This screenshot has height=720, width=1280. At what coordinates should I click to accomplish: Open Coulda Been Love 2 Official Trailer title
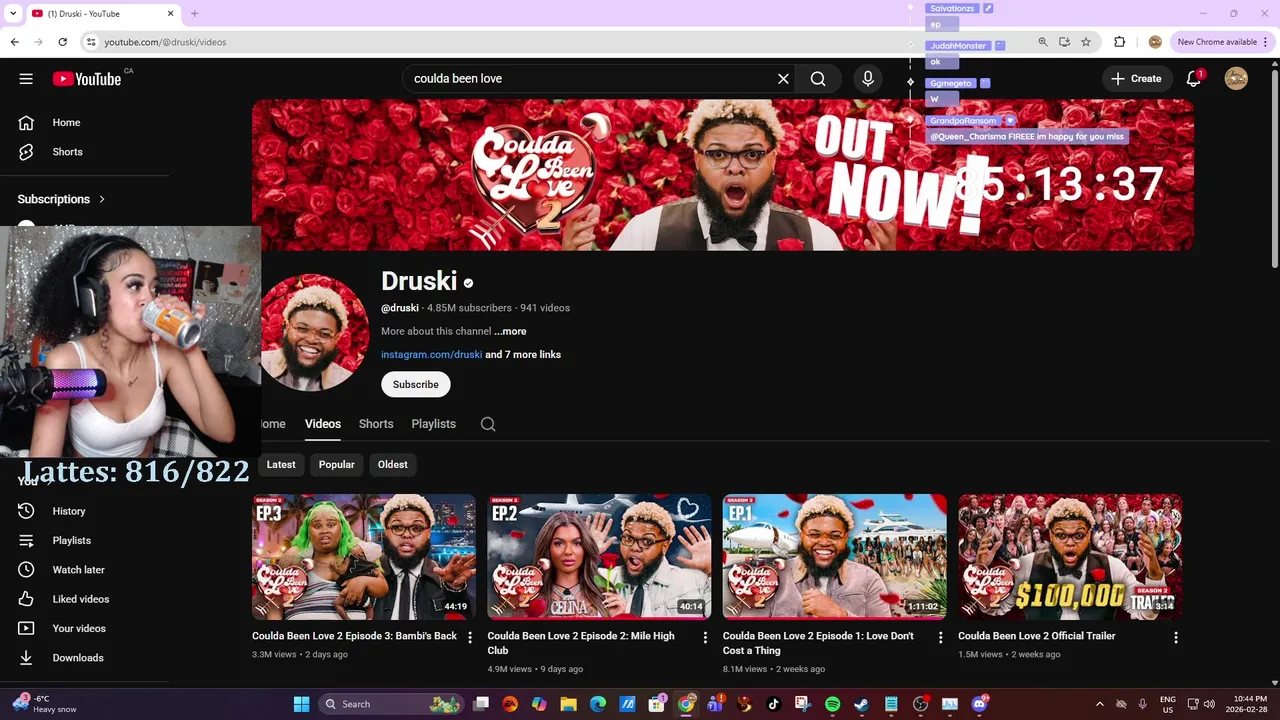1036,636
